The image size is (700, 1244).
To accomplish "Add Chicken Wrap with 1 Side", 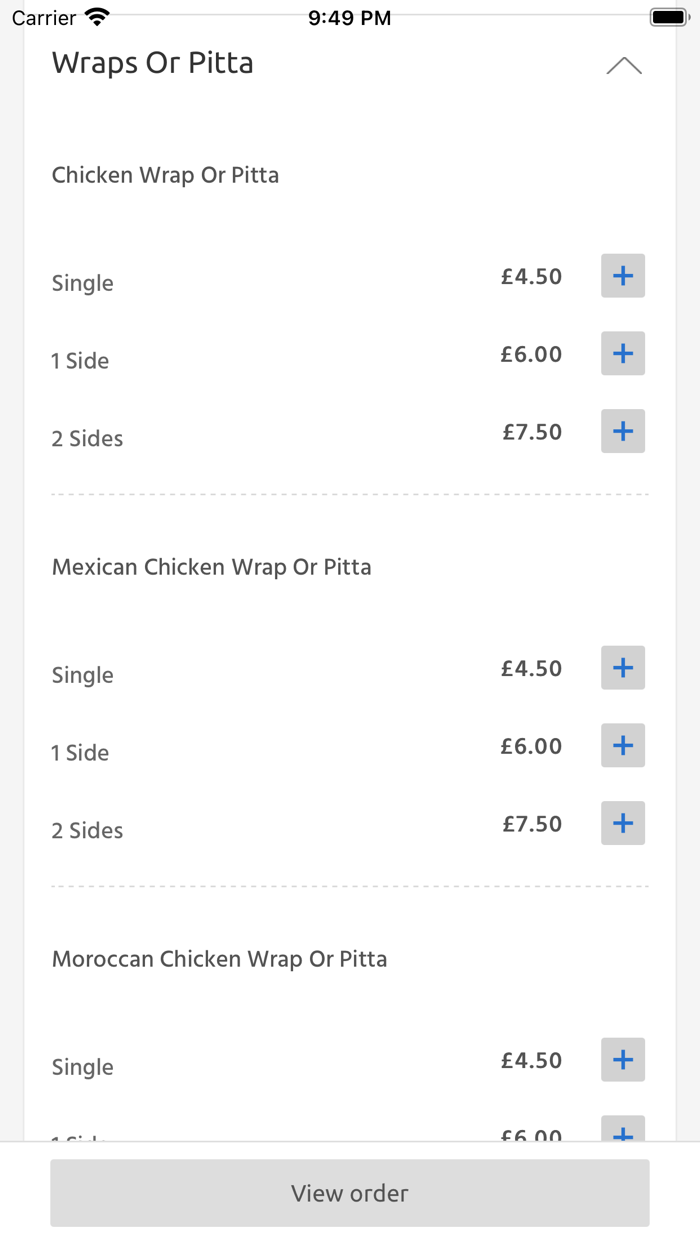I will 622,353.
